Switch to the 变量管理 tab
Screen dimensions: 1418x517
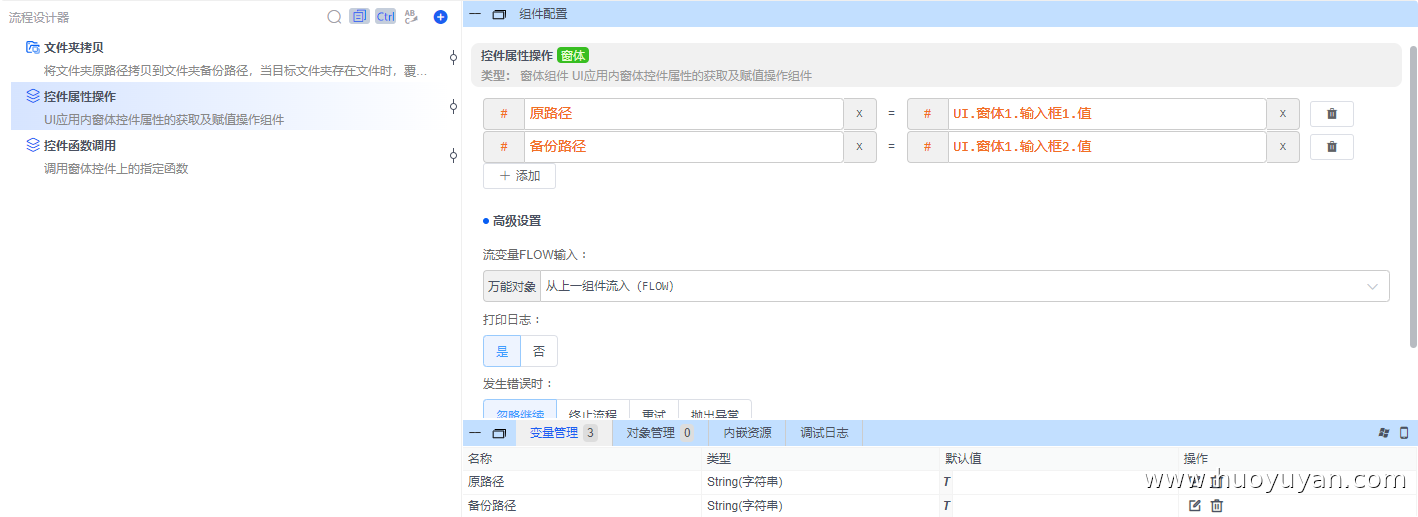point(564,433)
